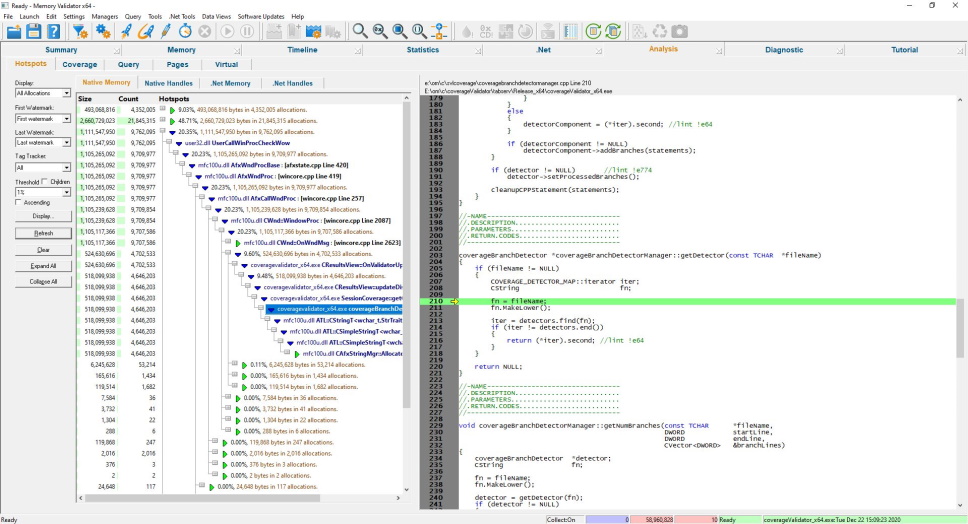Click the green arrow on CWnd::OnWndMsg row
The image size is (968, 524).
click(238, 243)
